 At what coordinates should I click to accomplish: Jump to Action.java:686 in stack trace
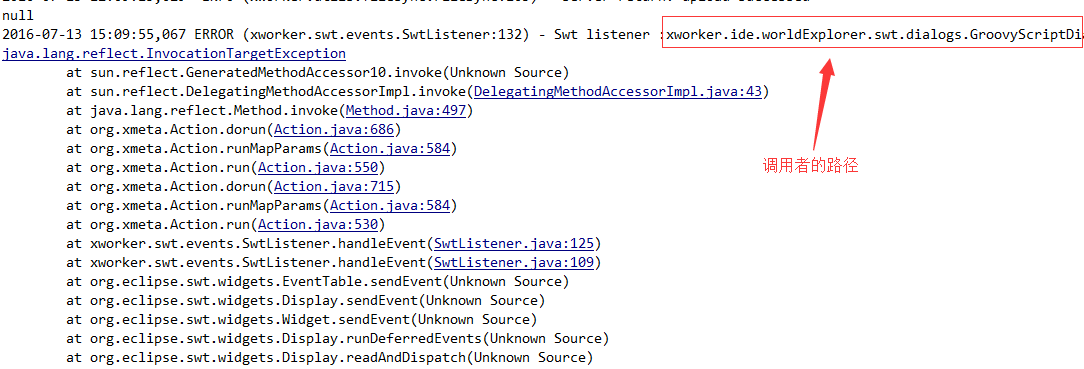pyautogui.click(x=335, y=129)
